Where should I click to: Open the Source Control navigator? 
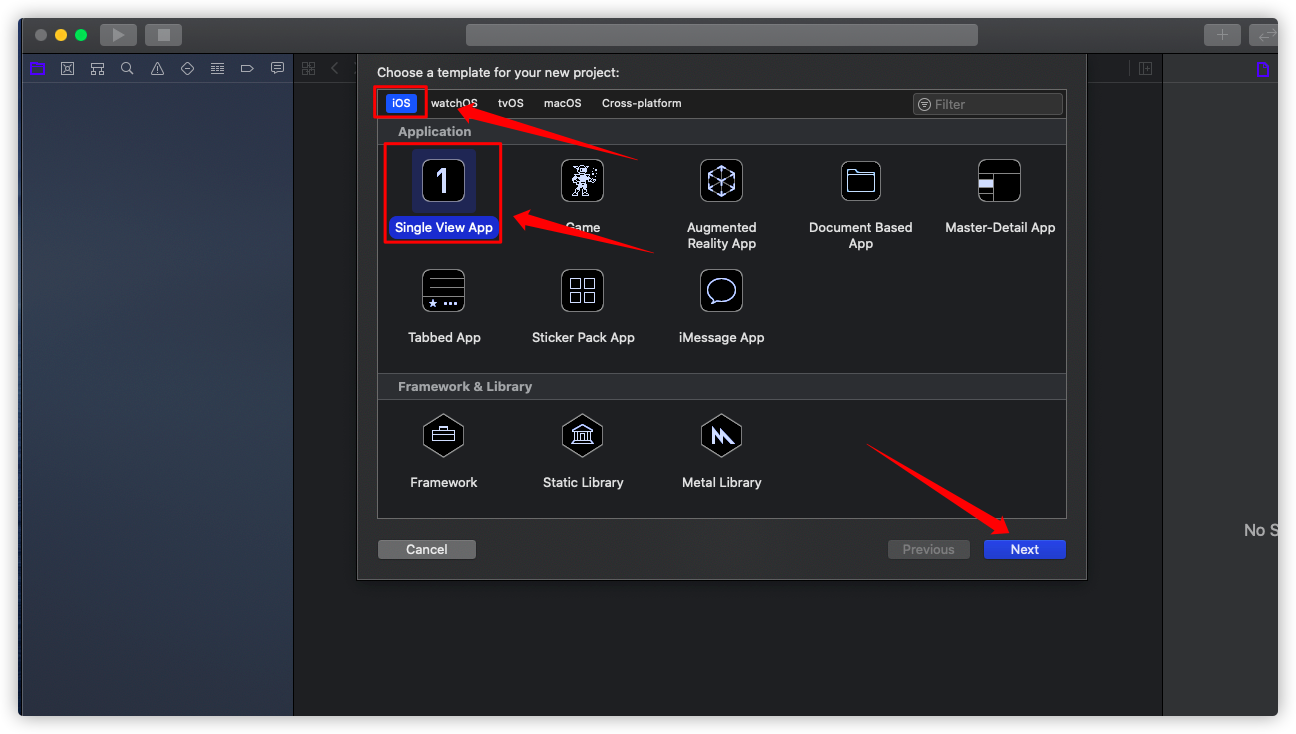67,69
